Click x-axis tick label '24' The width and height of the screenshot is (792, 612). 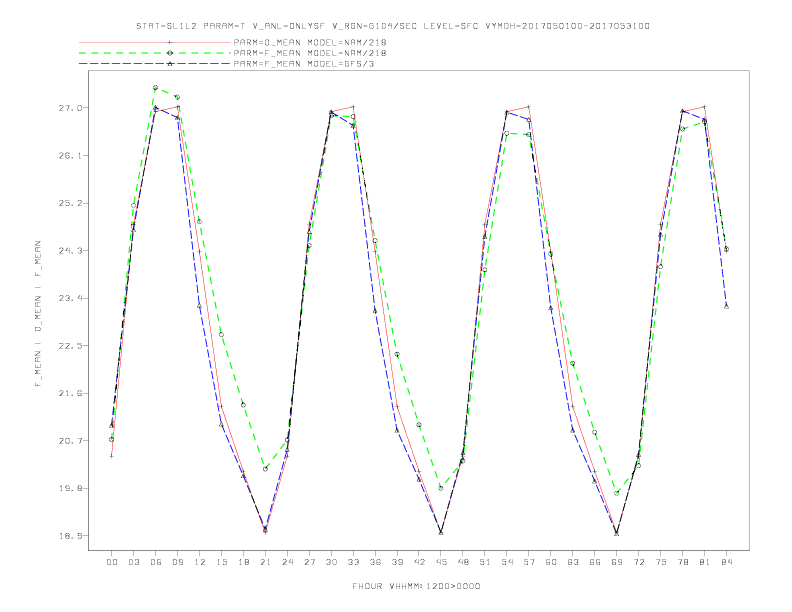point(287,562)
